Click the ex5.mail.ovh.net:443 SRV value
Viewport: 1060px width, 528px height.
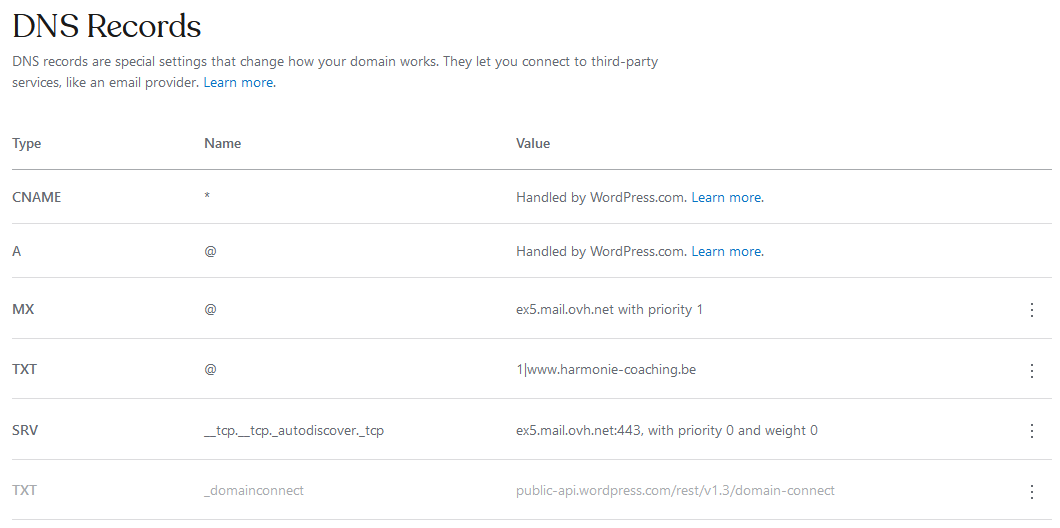point(666,431)
